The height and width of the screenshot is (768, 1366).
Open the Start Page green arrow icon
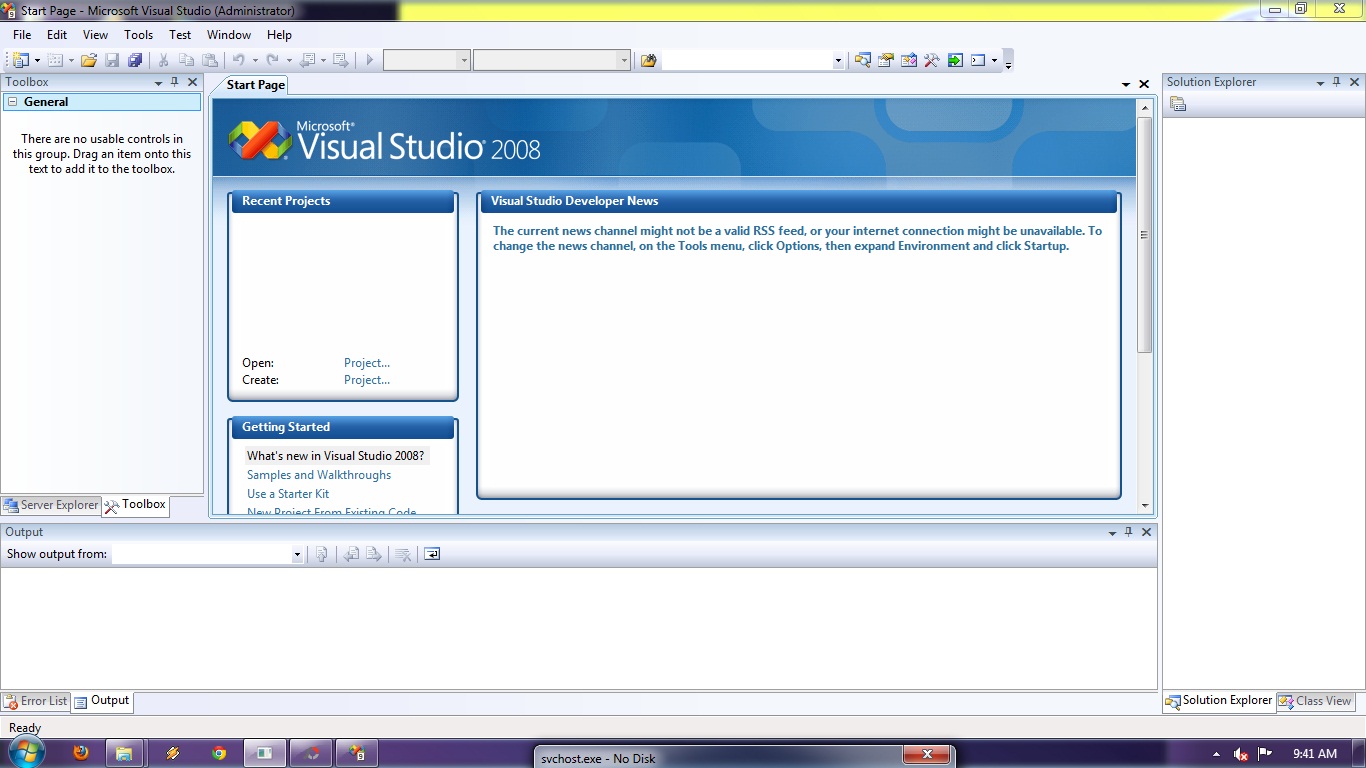(955, 60)
